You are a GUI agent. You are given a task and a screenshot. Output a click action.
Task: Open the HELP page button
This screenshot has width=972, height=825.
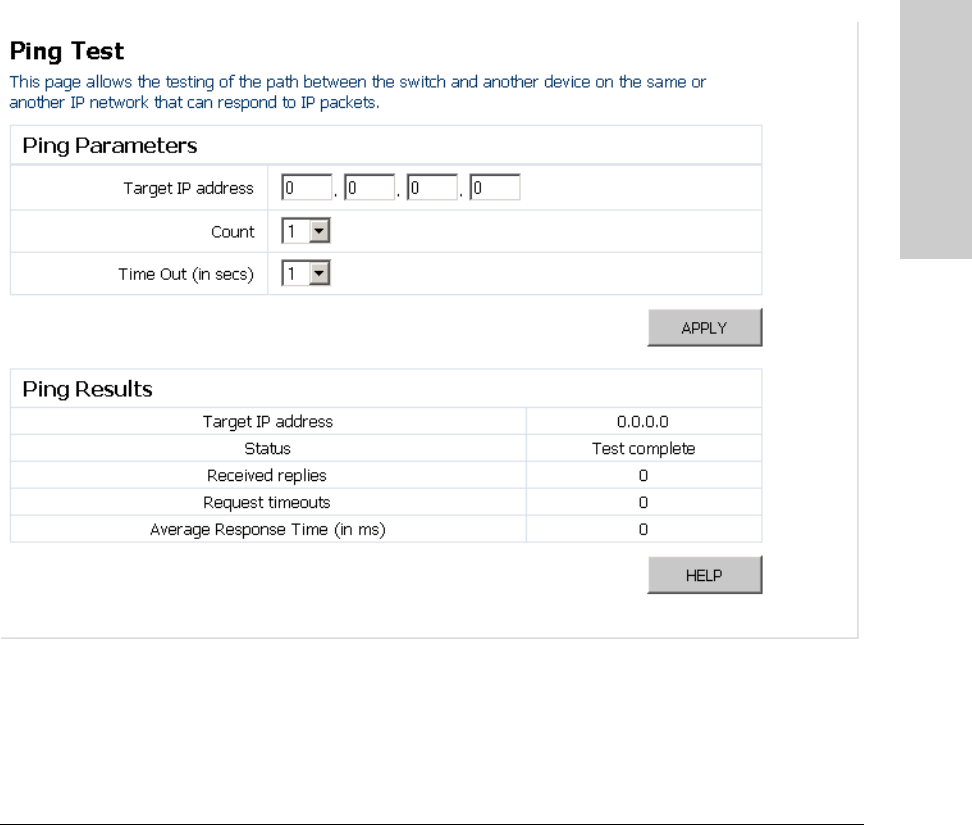[x=705, y=575]
